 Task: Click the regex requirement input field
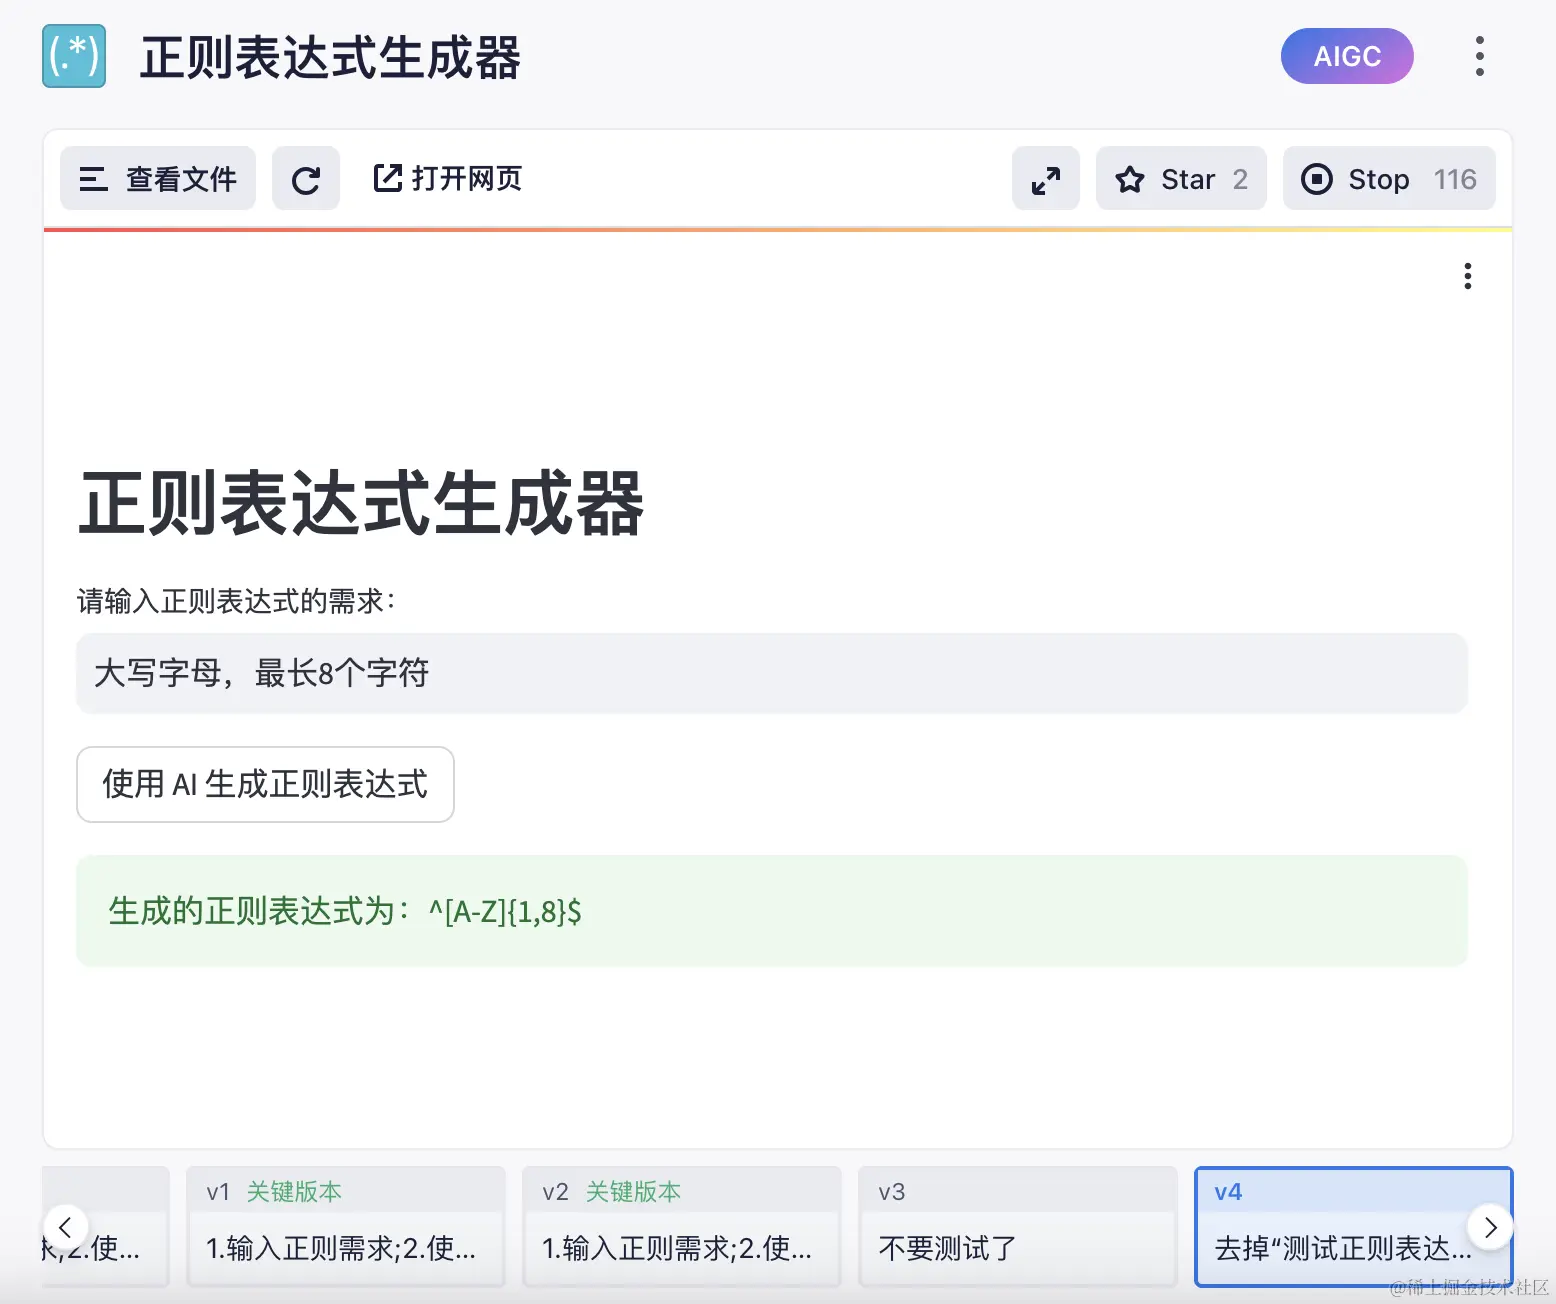pyautogui.click(x=772, y=673)
